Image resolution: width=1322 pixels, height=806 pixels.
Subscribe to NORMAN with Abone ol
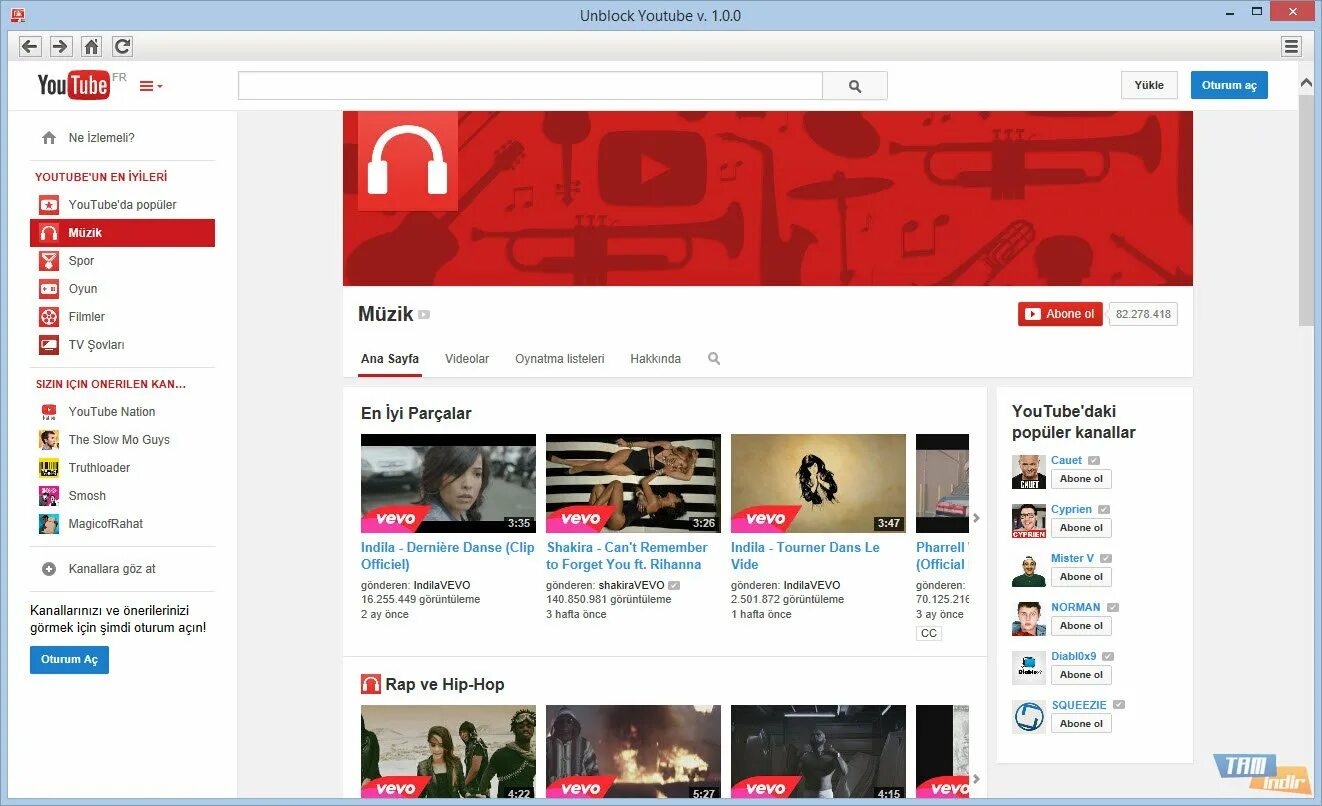click(1081, 626)
